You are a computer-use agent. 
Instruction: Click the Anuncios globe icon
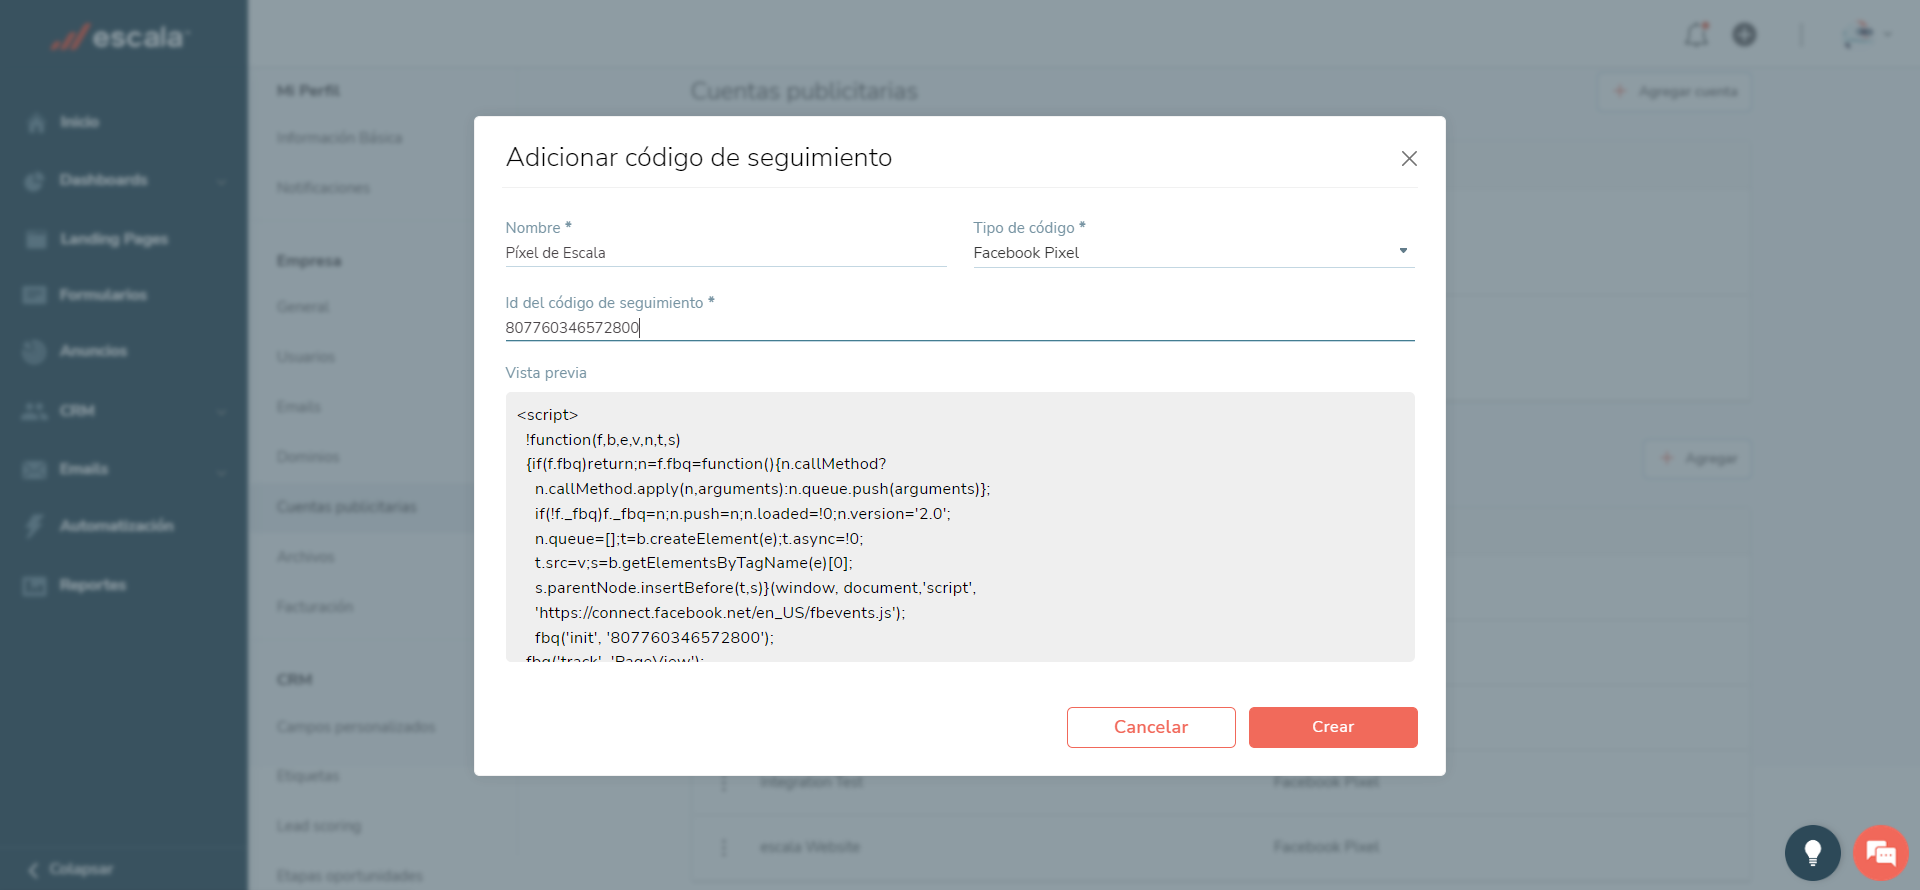click(x=34, y=352)
